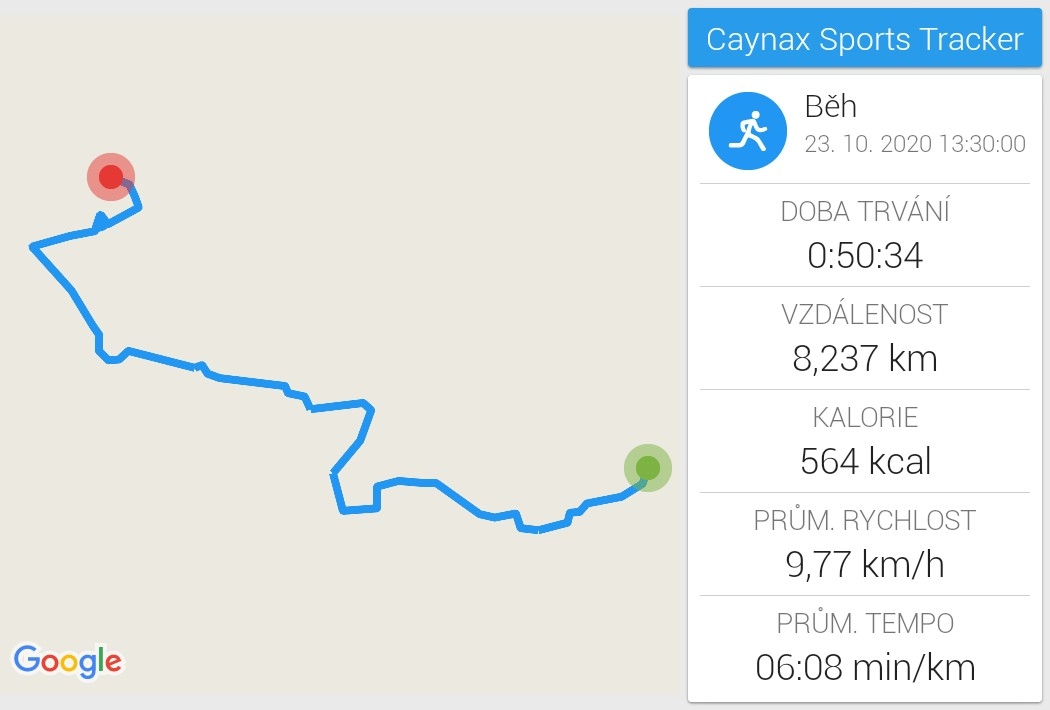Viewport: 1050px width, 710px height.
Task: Click the average speed 9,77 km/h
Action: (865, 564)
